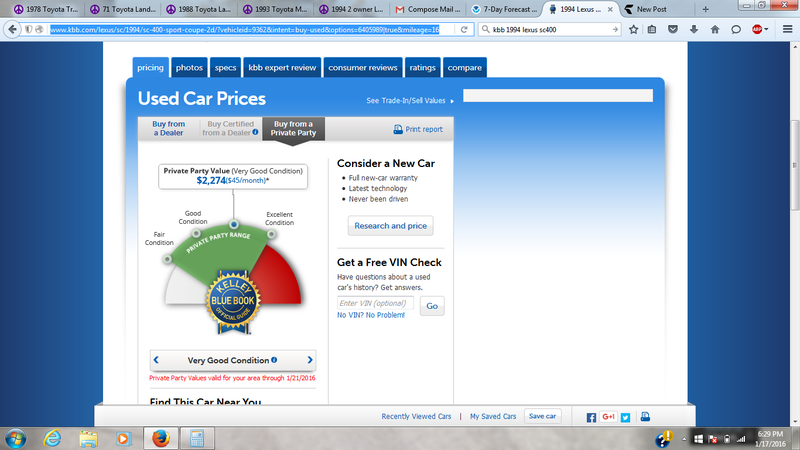Open the Adblock Plus icon menu
Viewport: 800px width, 450px height.
(760, 30)
